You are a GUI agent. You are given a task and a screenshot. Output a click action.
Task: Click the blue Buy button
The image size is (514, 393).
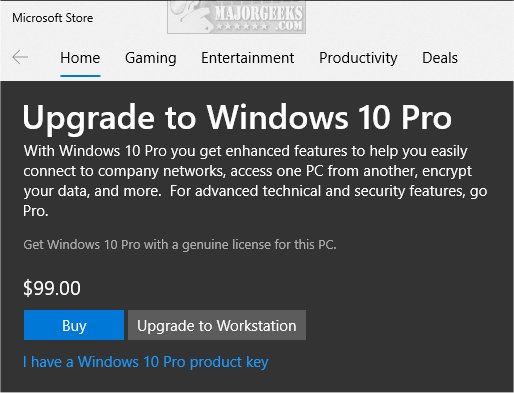click(74, 325)
